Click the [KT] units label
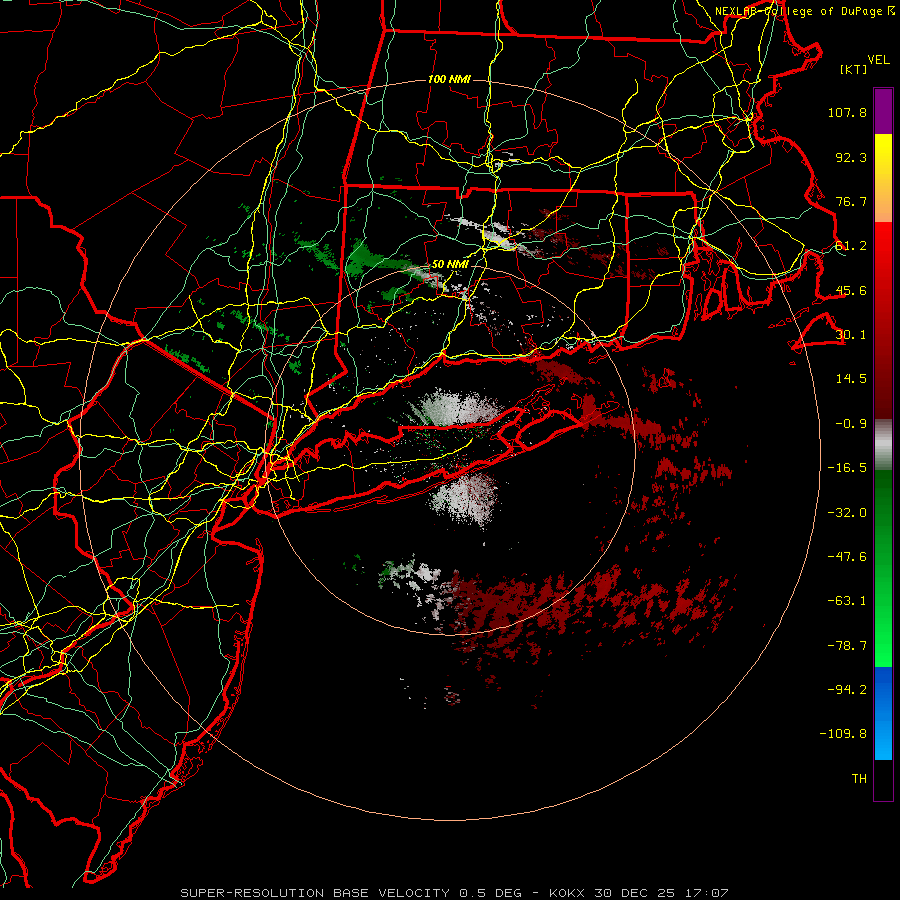 854,69
